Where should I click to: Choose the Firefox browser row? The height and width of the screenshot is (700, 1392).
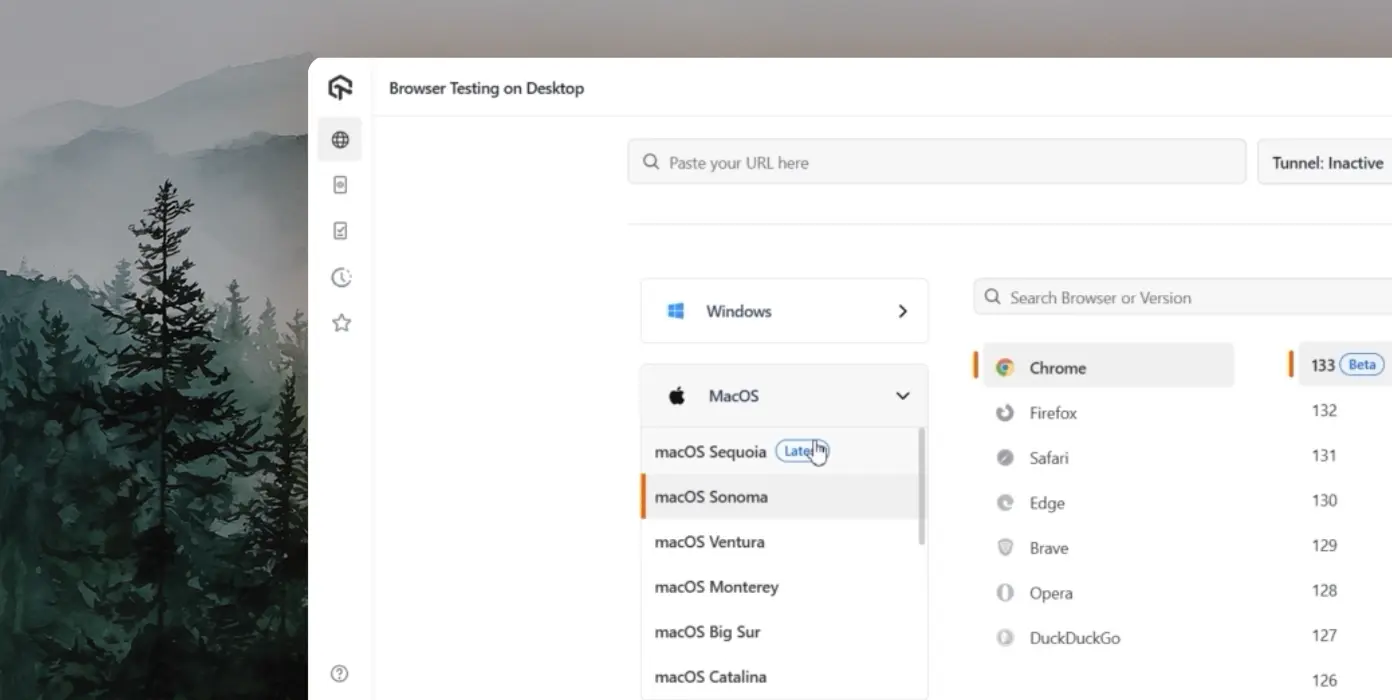(x=1108, y=413)
